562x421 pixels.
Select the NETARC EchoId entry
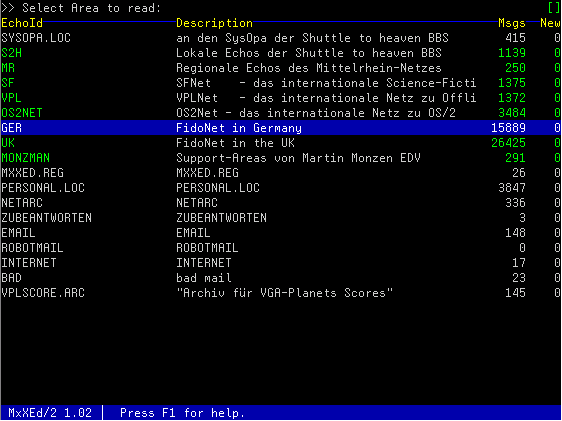22,203
